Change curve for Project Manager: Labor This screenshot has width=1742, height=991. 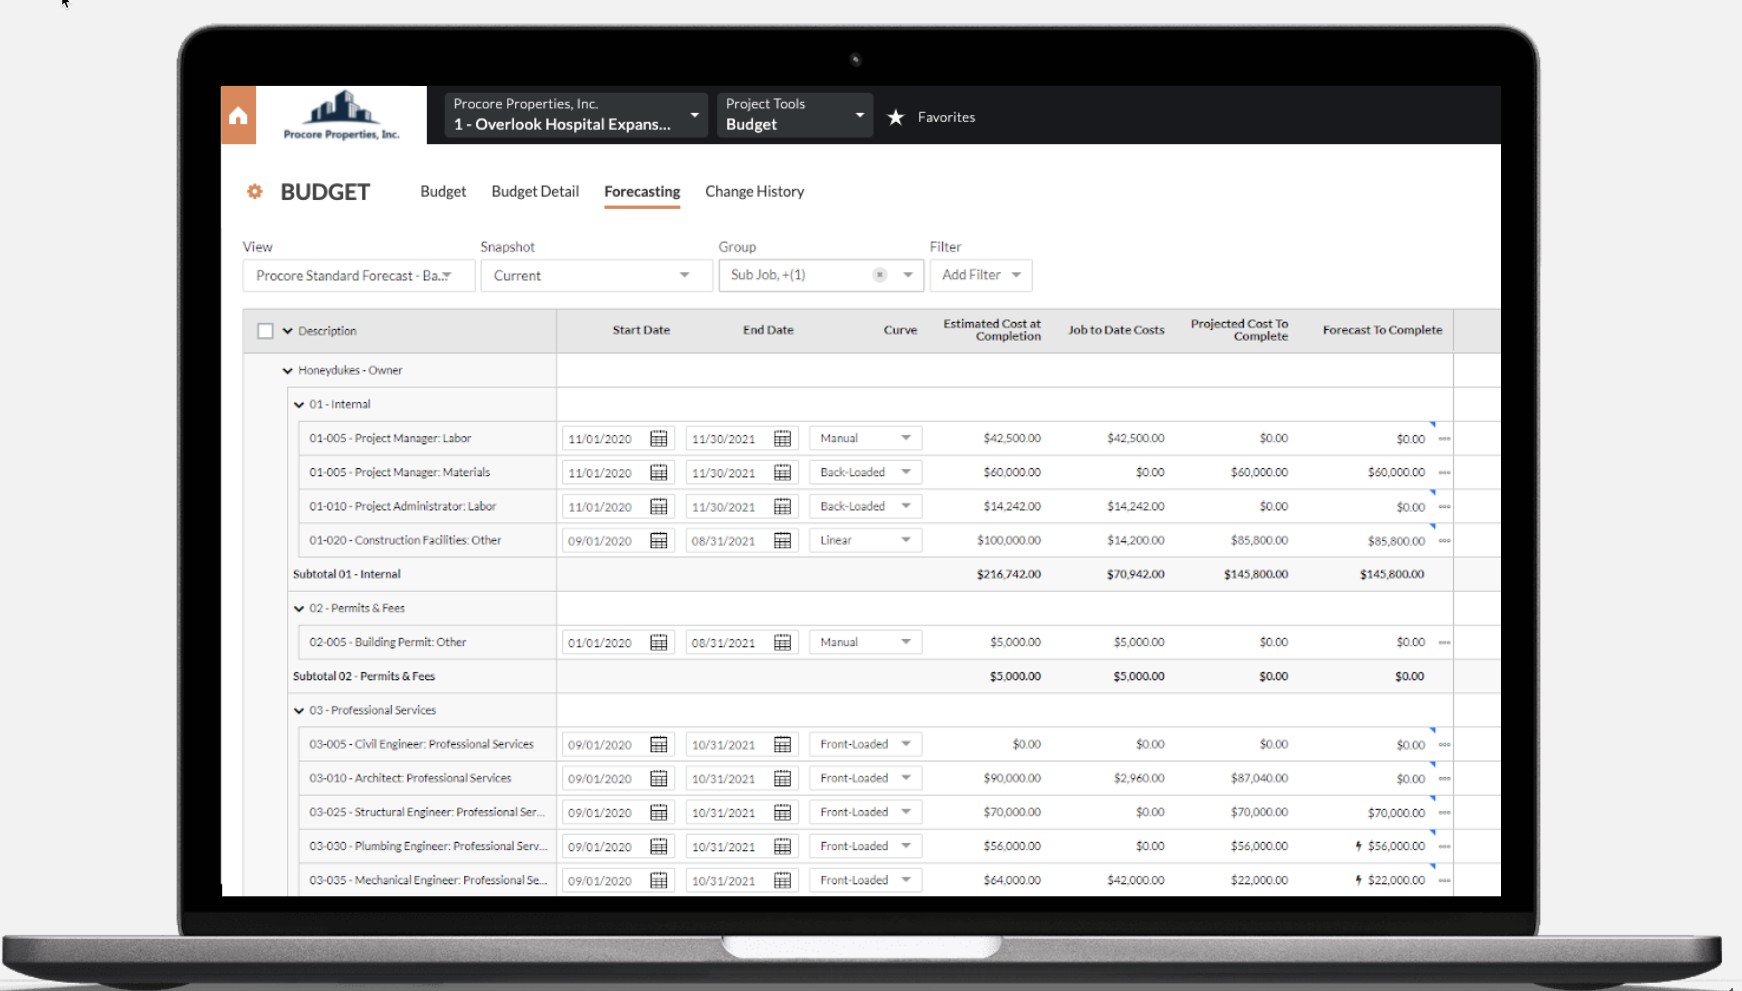[865, 438]
